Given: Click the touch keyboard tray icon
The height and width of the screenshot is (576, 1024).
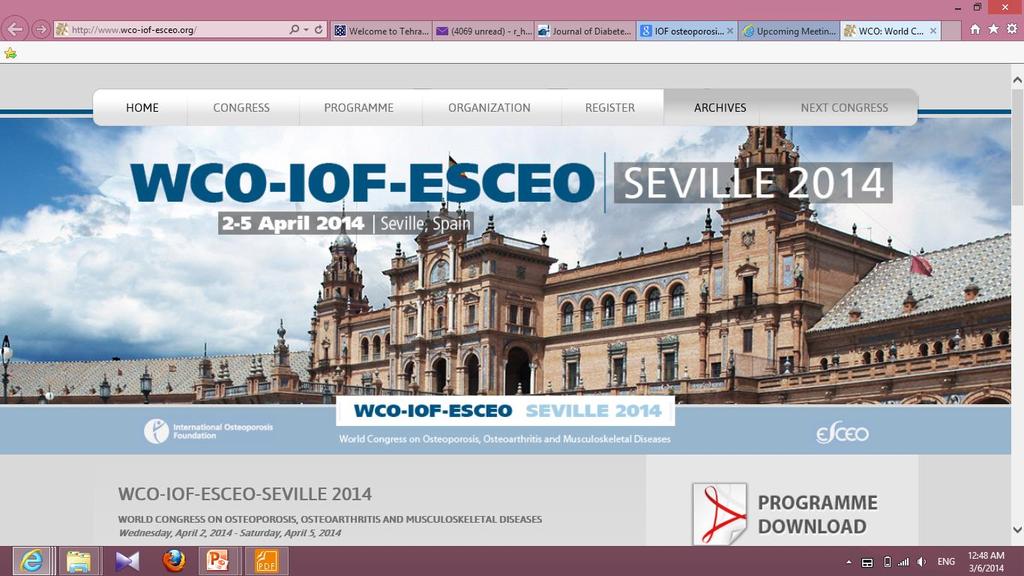Looking at the screenshot, I should pos(867,562).
